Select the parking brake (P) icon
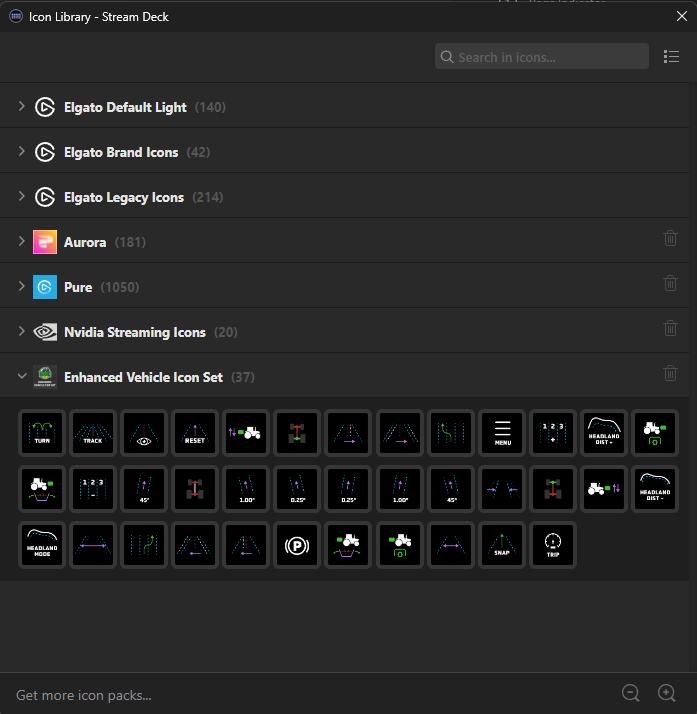Screen dimensions: 697x714 click(x=297, y=545)
